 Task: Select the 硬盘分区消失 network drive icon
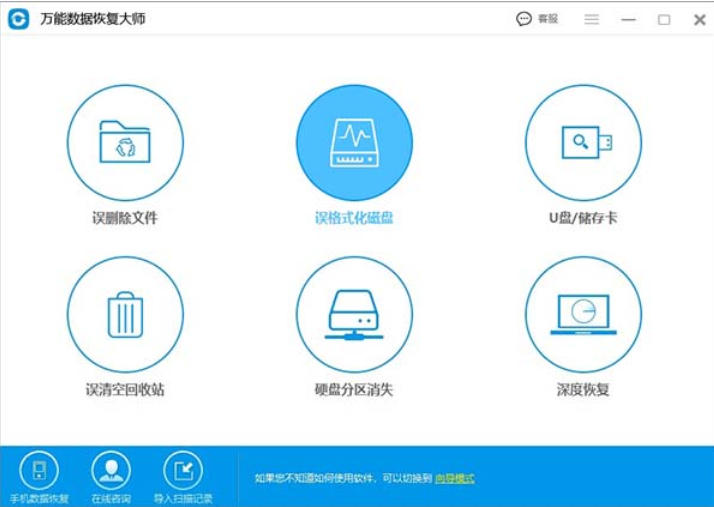pyautogui.click(x=354, y=314)
